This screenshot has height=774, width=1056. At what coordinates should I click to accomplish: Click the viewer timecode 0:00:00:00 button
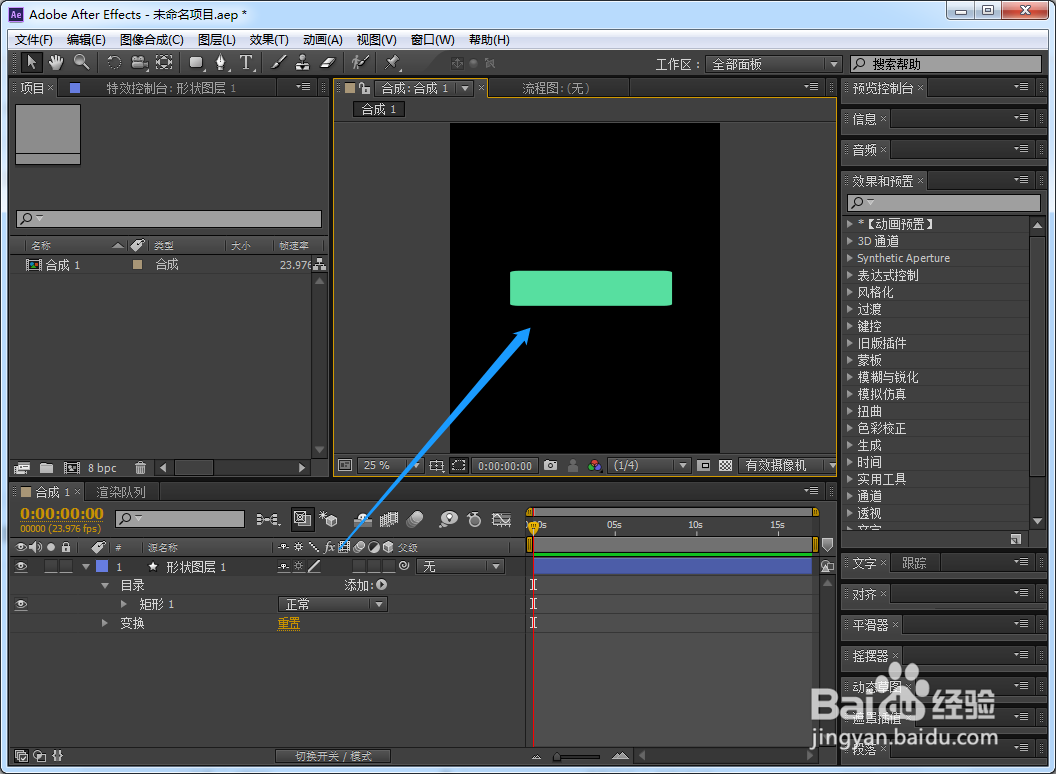505,465
